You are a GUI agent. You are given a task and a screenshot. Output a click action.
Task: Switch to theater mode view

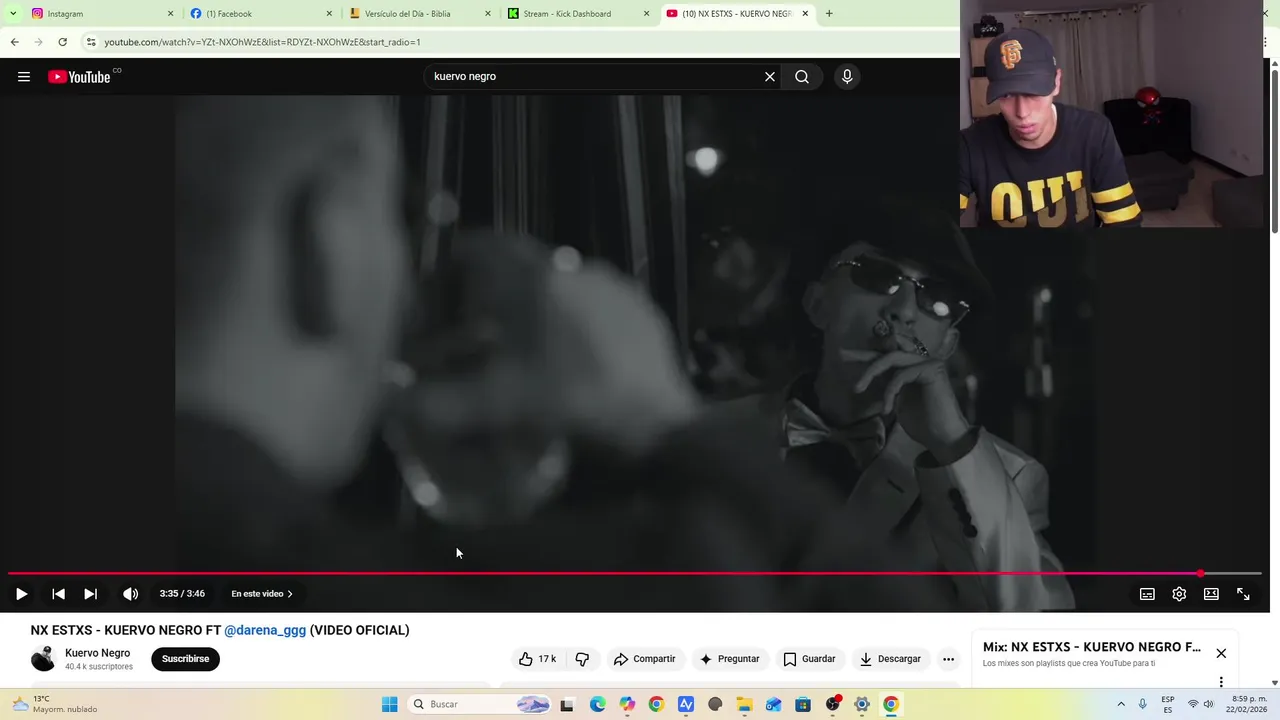pos(1211,594)
